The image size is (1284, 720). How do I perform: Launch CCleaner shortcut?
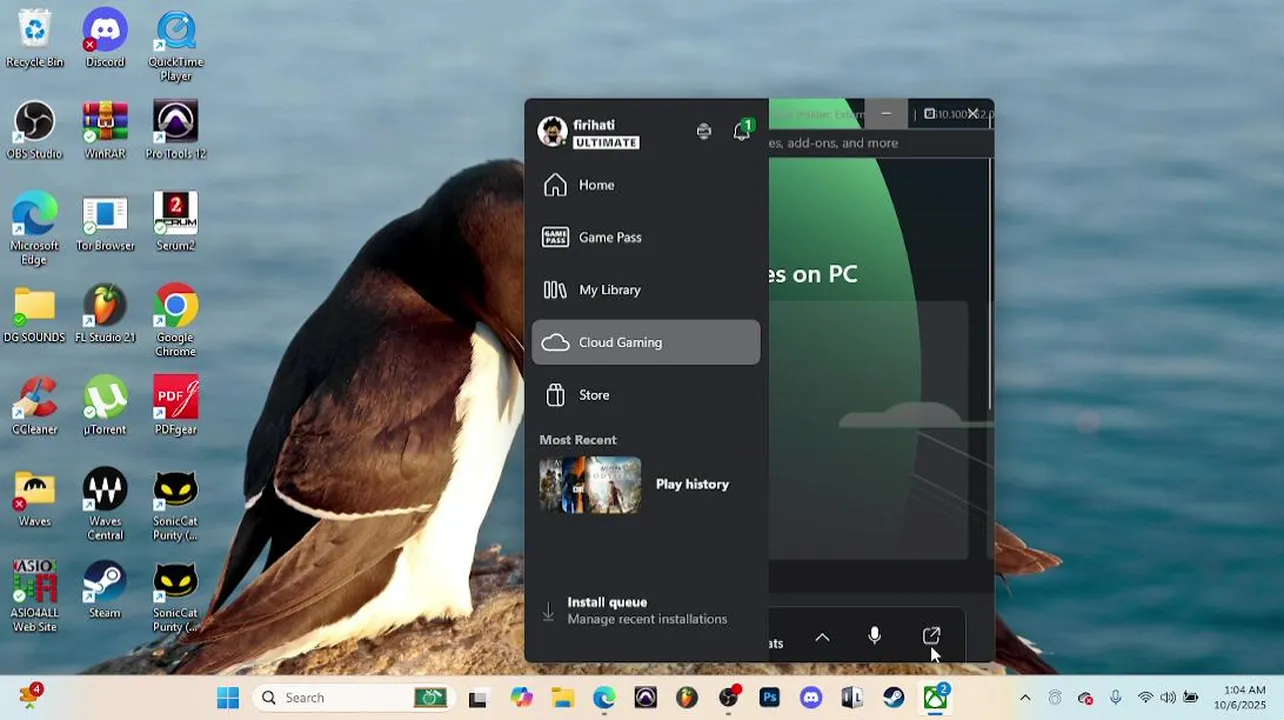tap(34, 406)
